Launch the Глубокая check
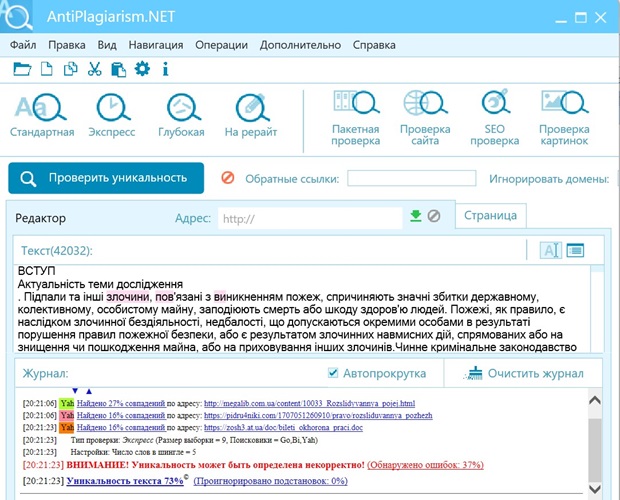Screen dimensions: 620x500 (x=181, y=115)
